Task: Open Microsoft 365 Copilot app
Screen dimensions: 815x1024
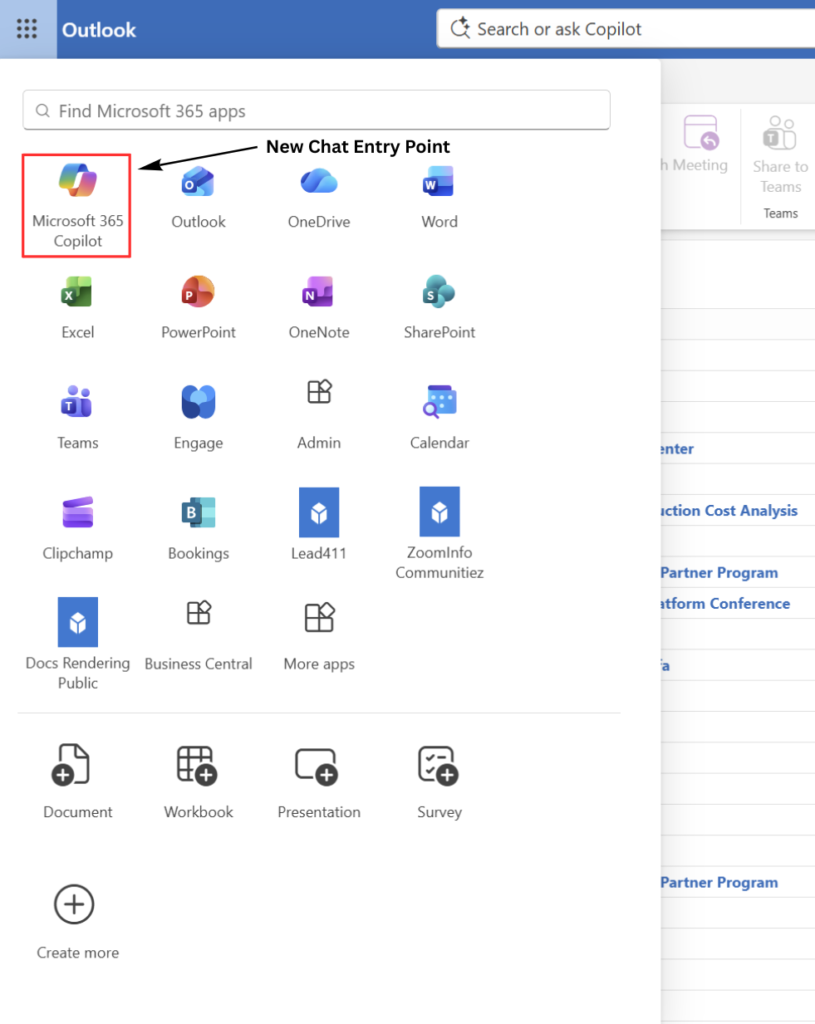Action: [x=77, y=205]
